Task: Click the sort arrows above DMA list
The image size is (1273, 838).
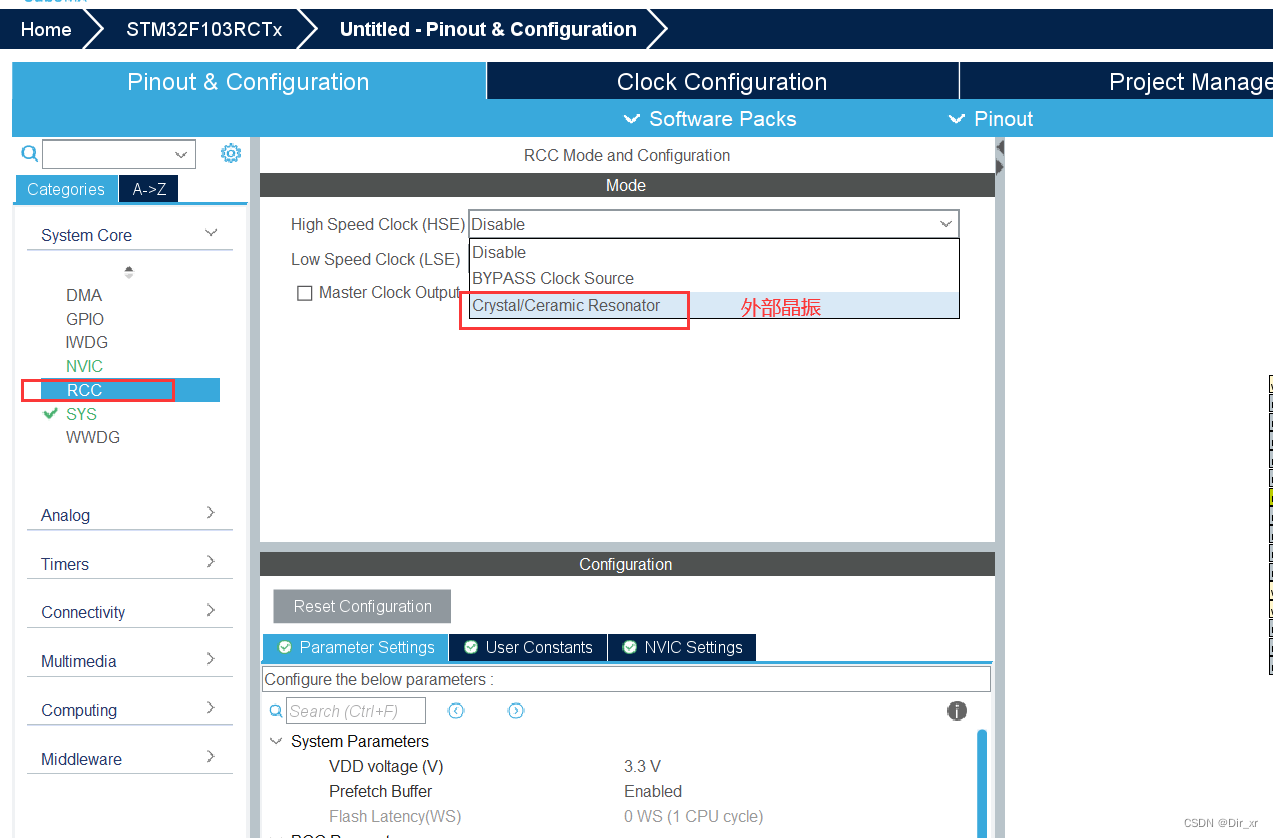Action: (128, 272)
